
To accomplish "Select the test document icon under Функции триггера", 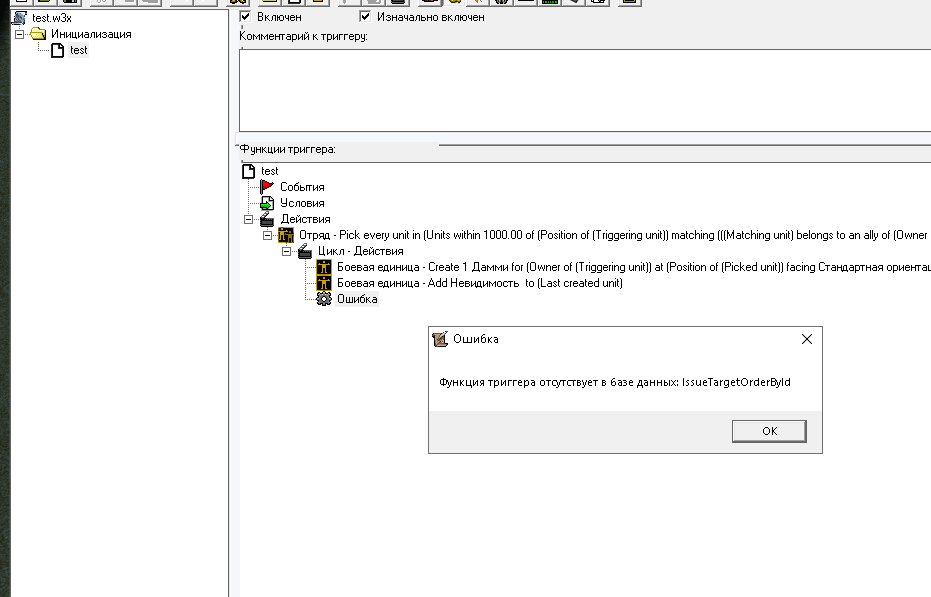I will [249, 171].
